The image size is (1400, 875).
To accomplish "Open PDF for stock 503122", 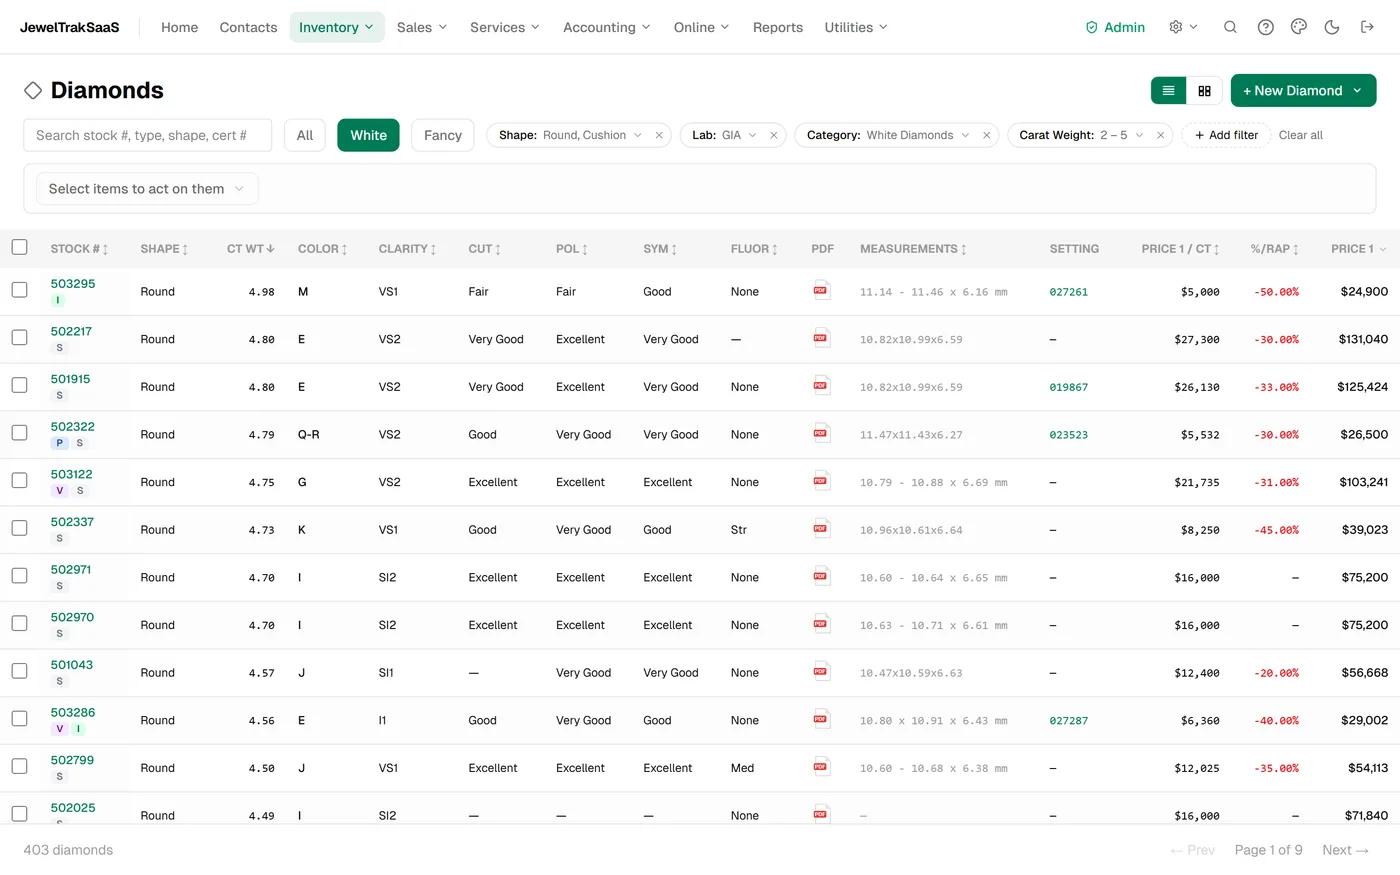I will (821, 481).
